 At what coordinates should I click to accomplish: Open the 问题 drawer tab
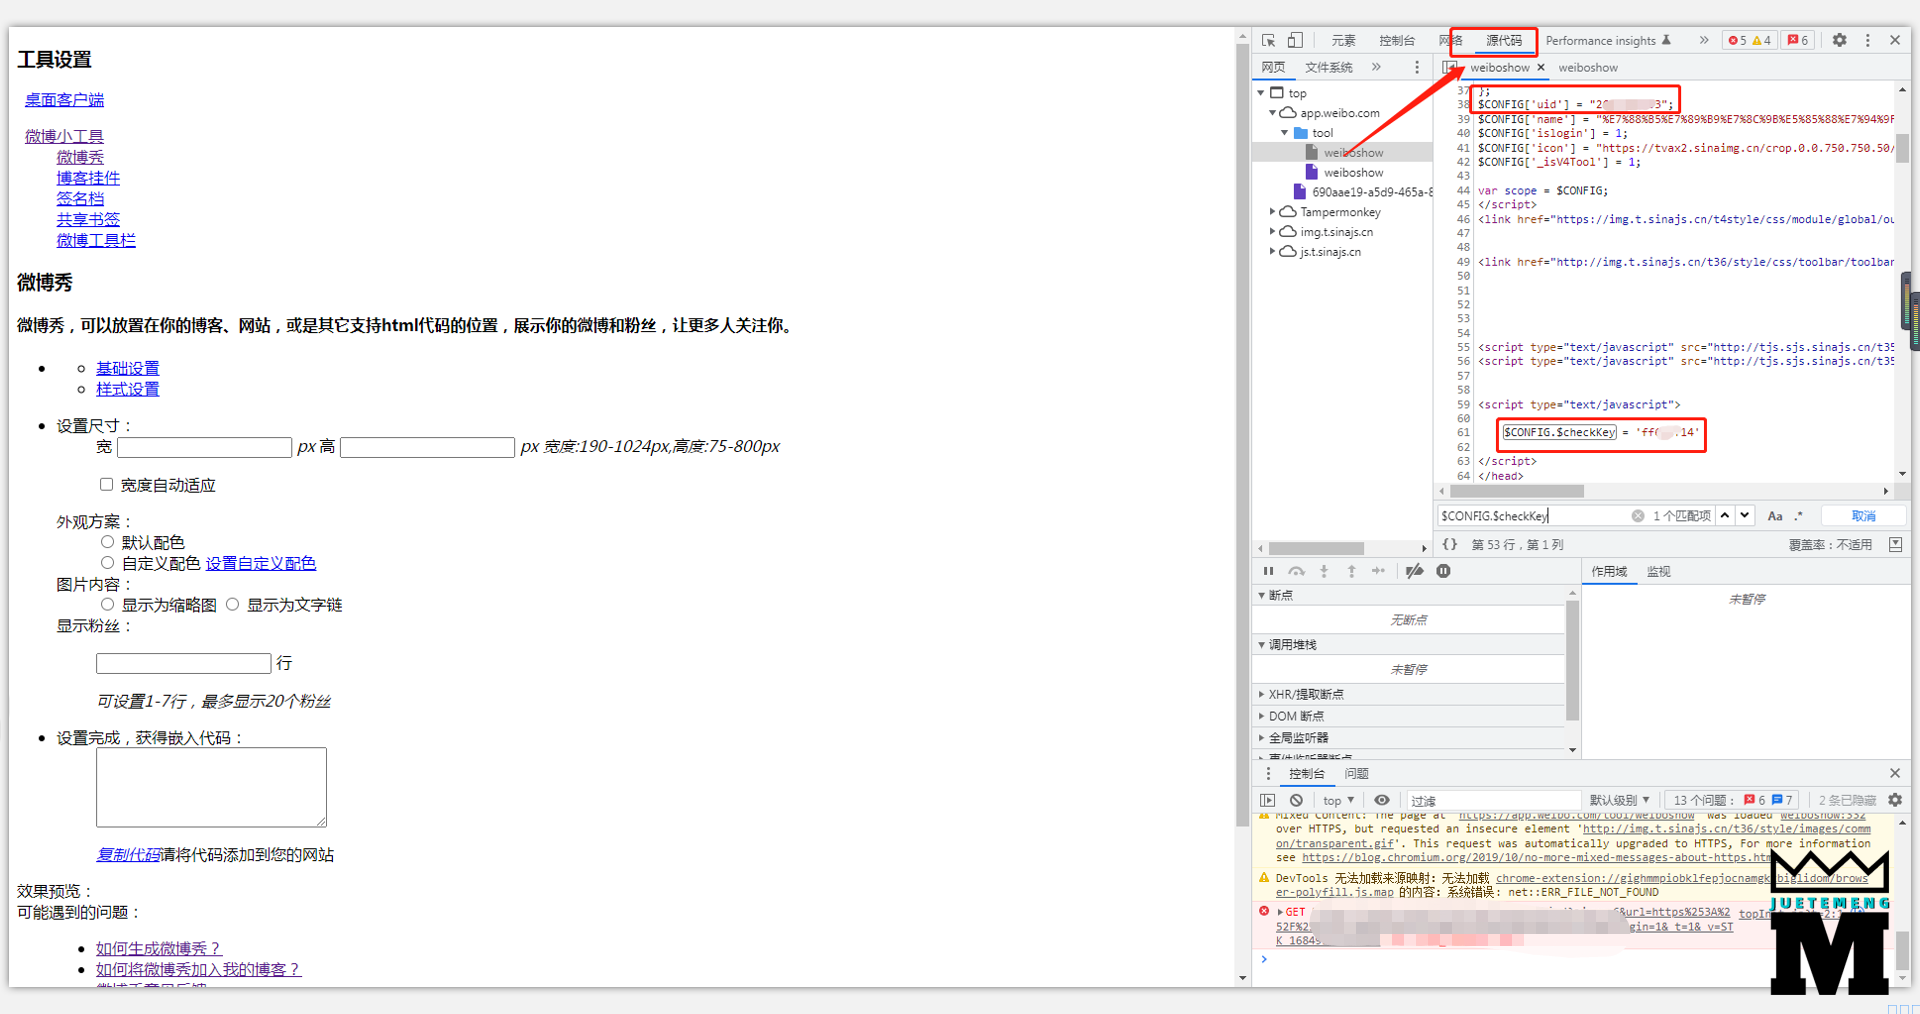click(1356, 773)
